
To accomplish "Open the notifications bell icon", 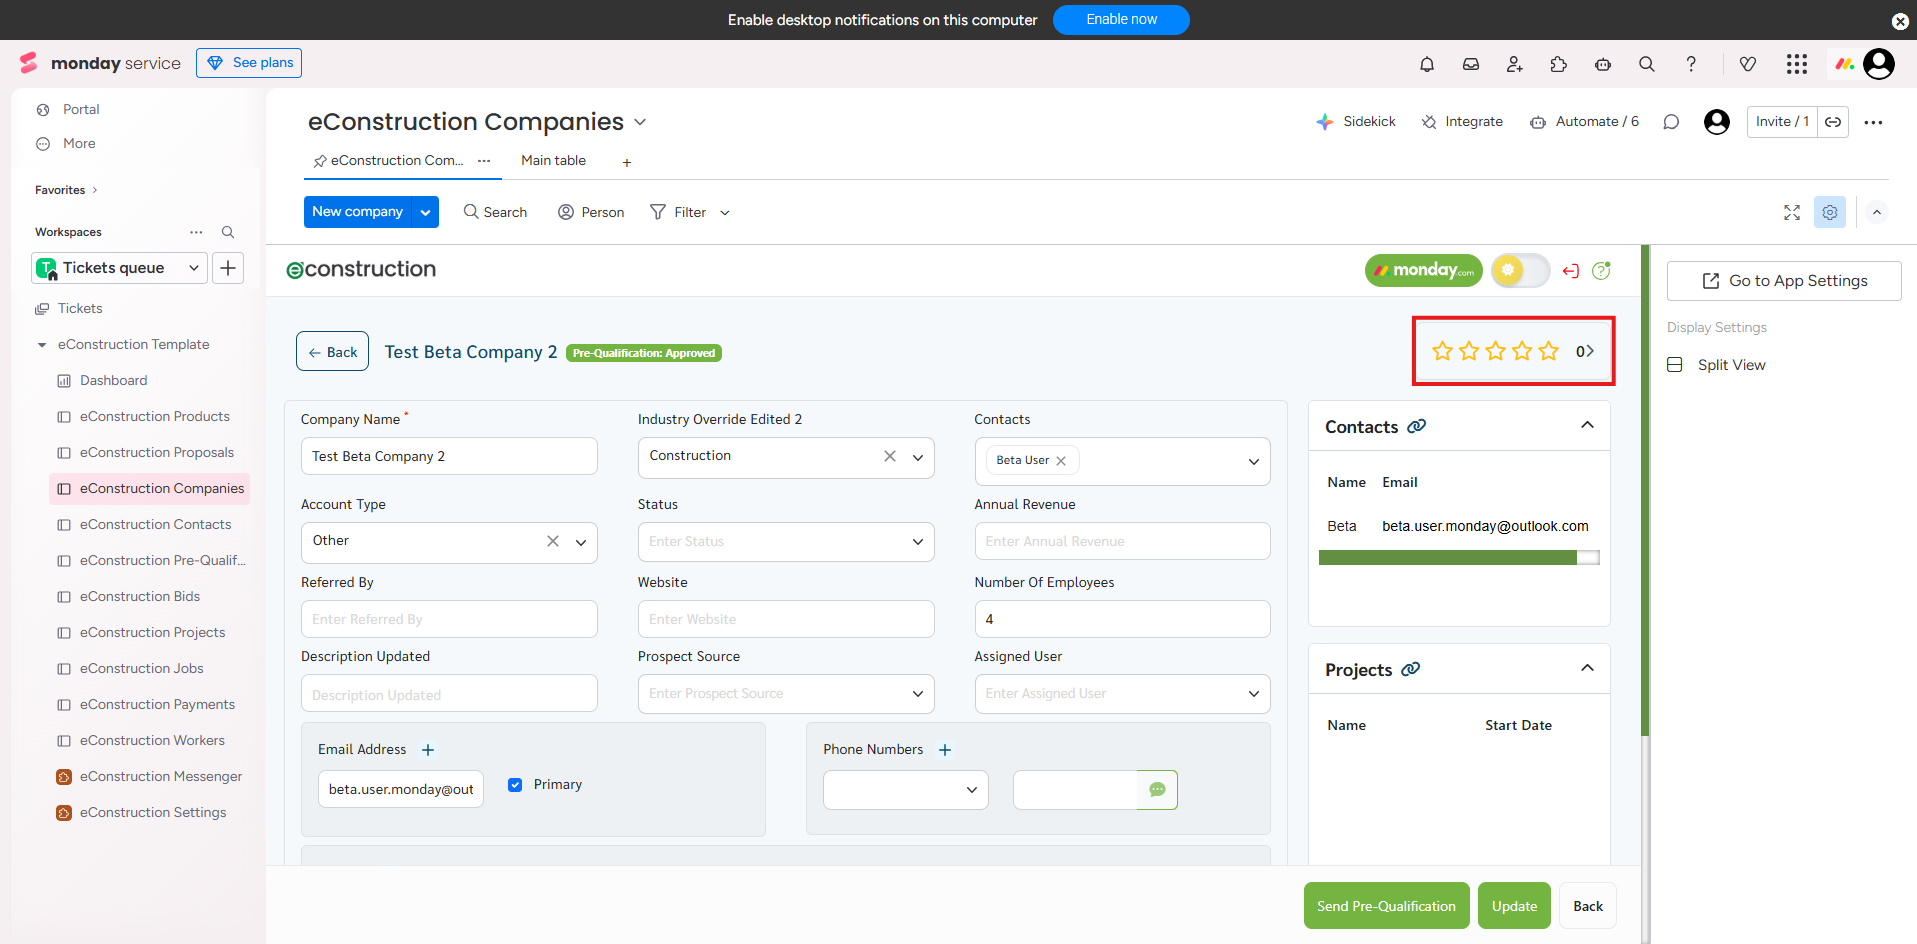I will 1427,64.
